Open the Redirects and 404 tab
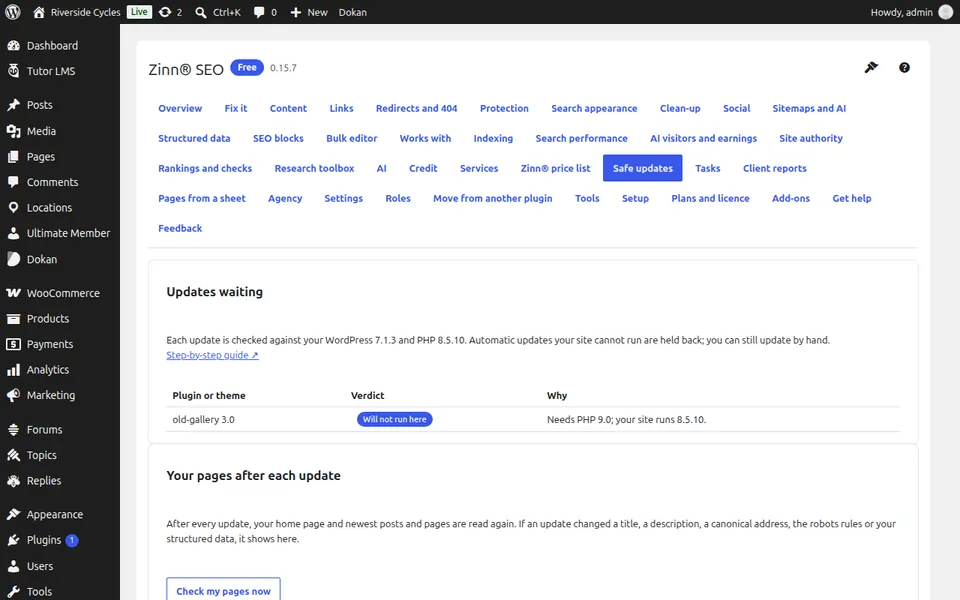Viewport: 960px width, 600px height. click(416, 108)
